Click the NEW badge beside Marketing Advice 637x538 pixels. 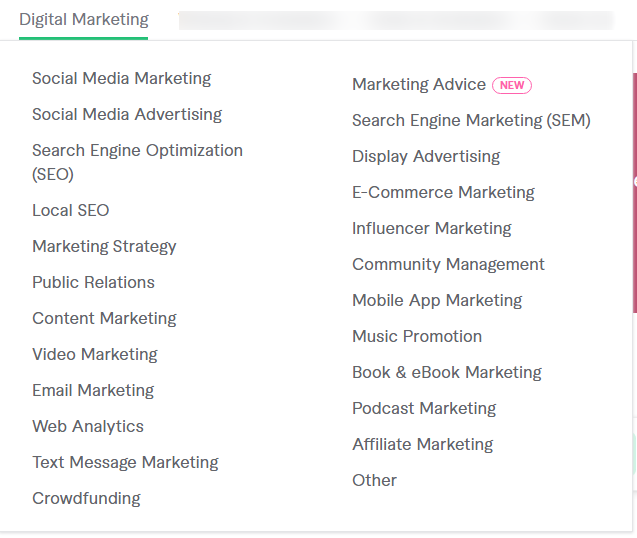tap(512, 85)
